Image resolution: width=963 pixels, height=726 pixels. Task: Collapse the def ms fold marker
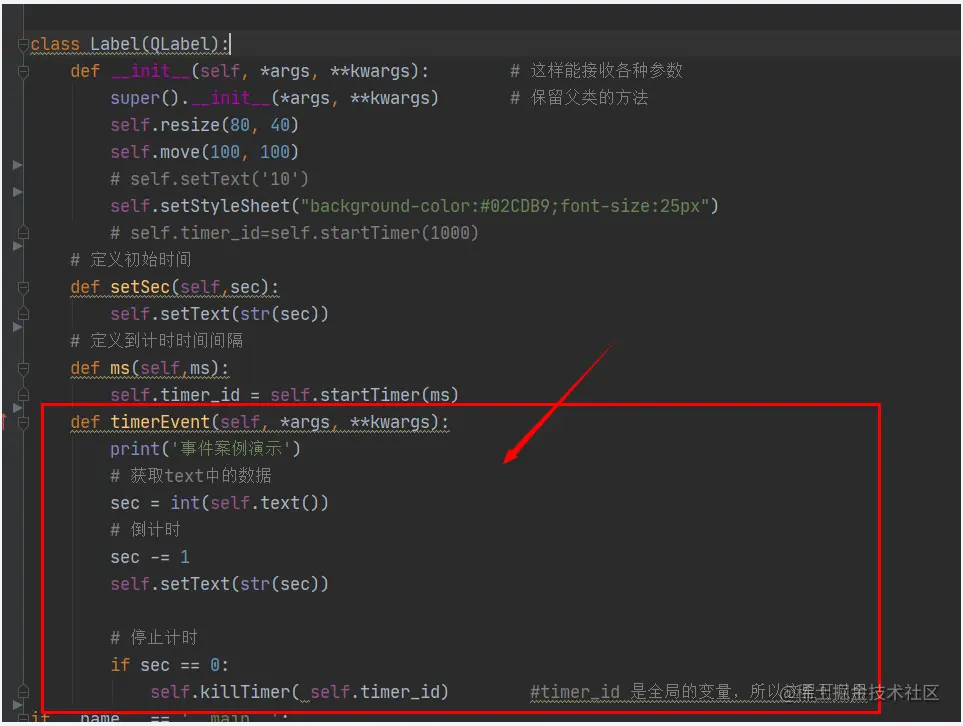pyautogui.click(x=23, y=368)
